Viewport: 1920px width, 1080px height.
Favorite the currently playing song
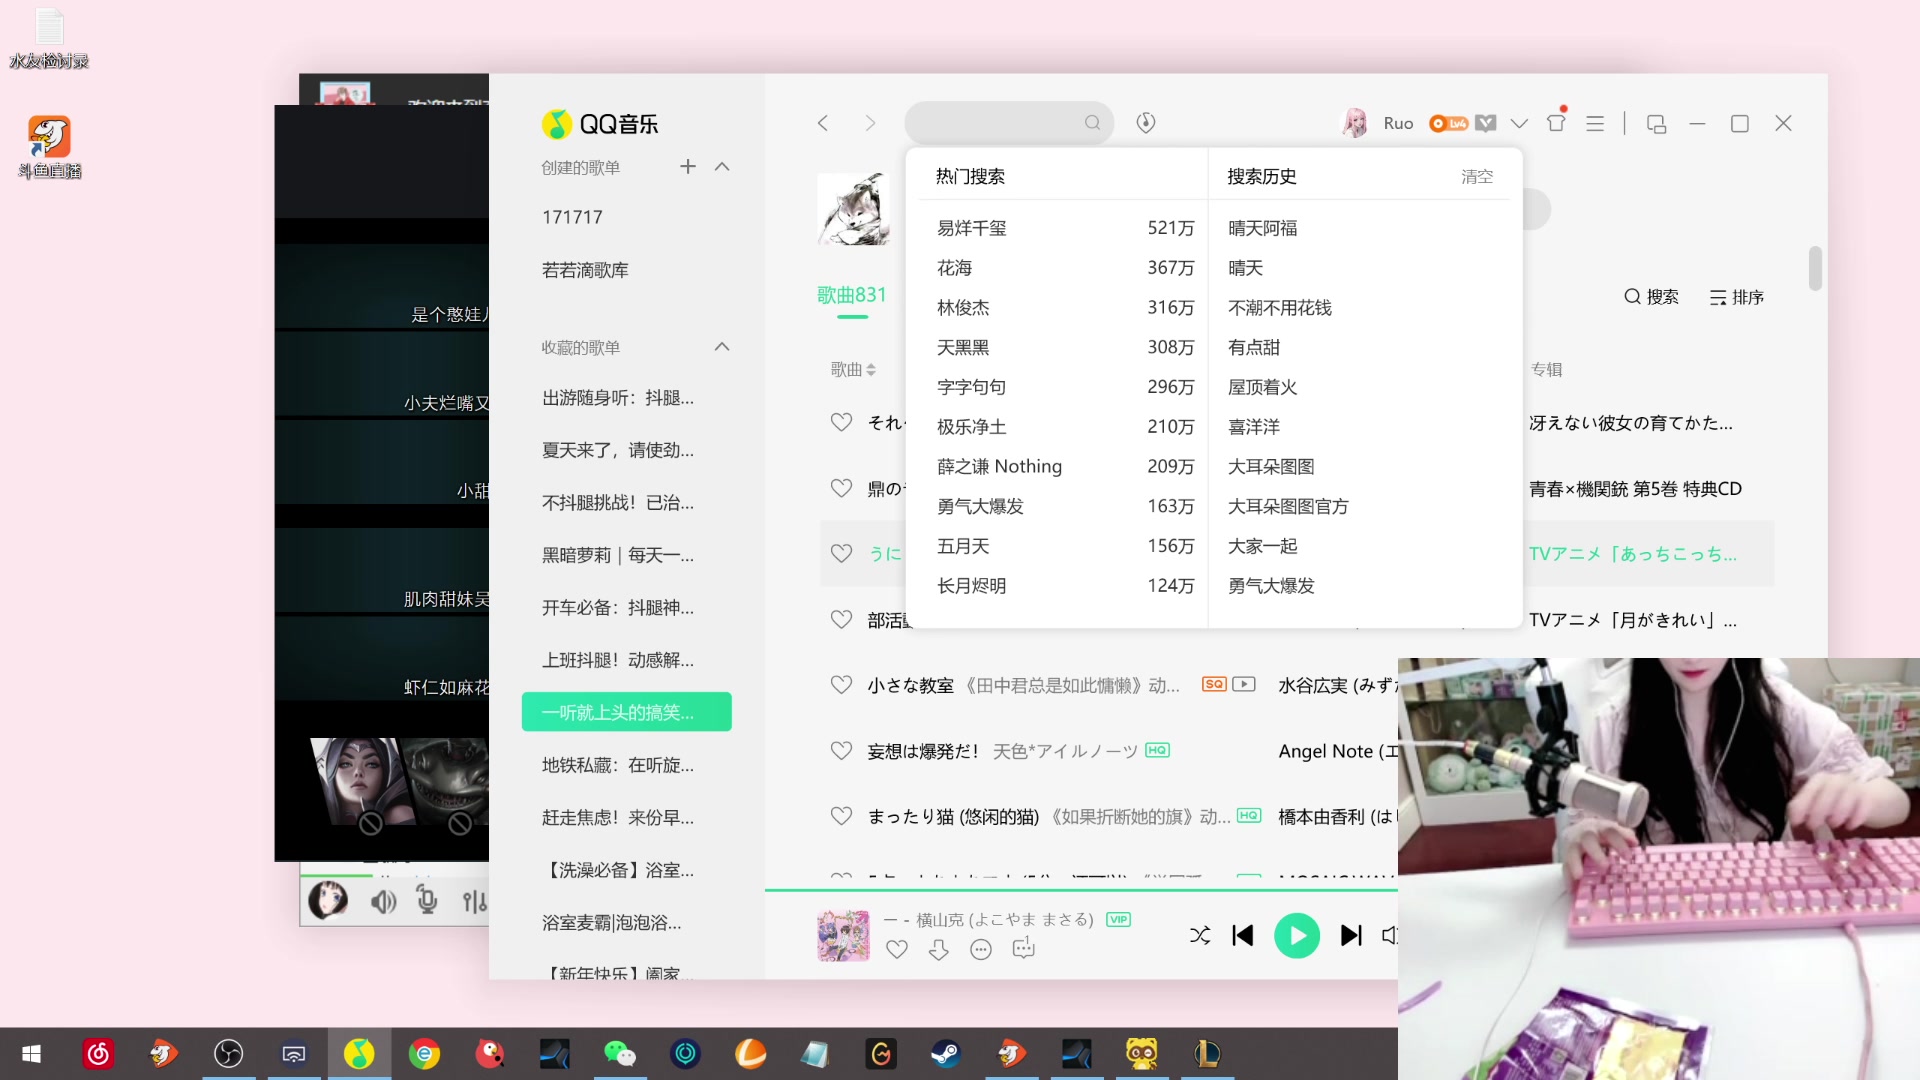click(x=897, y=949)
